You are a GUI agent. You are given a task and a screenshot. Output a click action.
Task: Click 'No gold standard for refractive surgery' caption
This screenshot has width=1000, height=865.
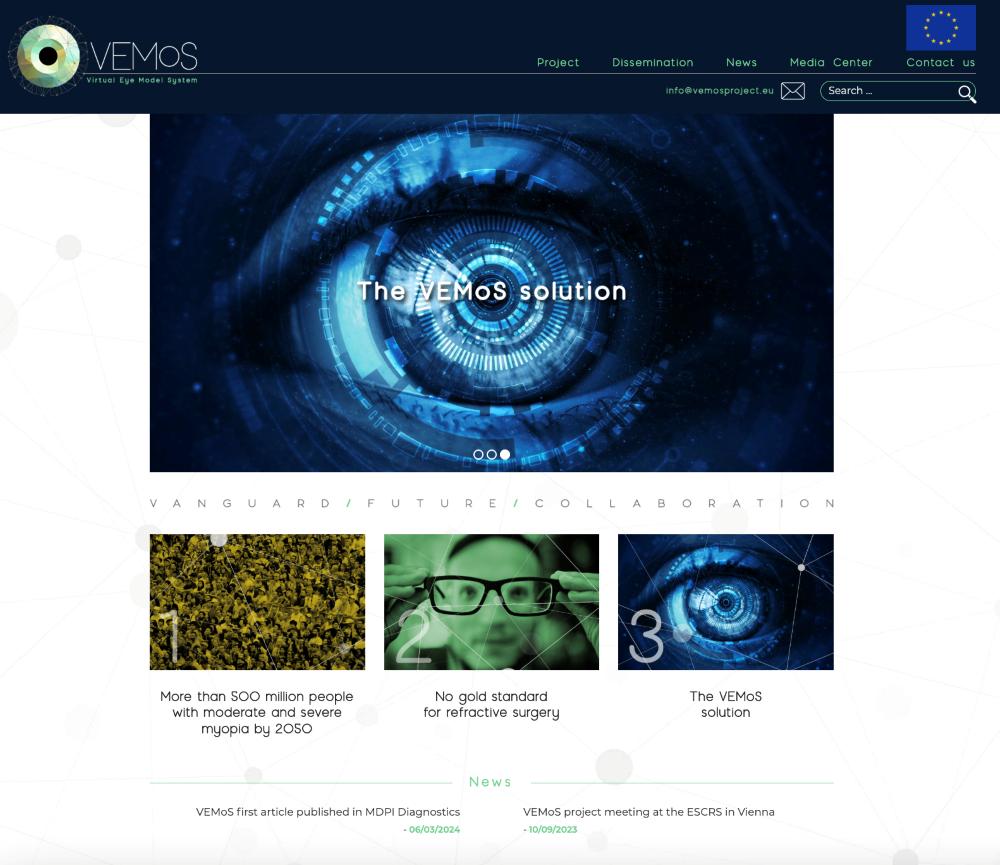click(492, 704)
